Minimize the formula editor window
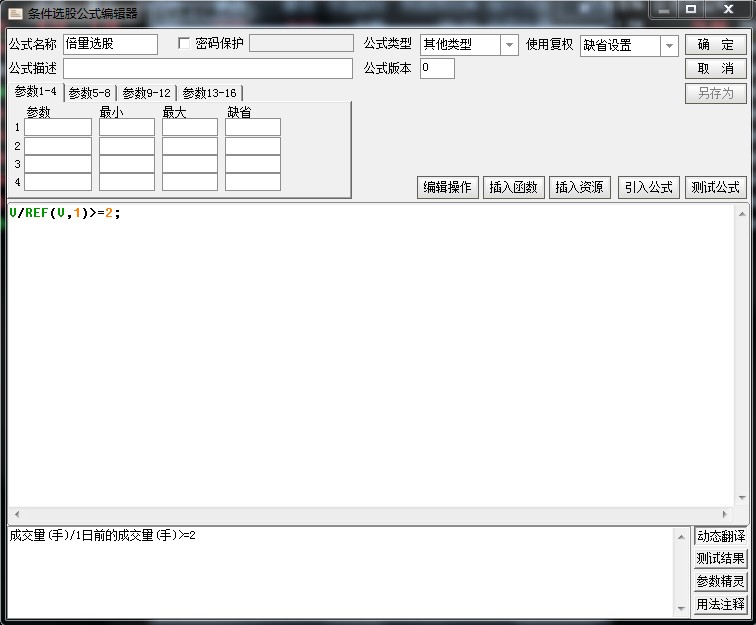The height and width of the screenshot is (625, 756). (664, 10)
